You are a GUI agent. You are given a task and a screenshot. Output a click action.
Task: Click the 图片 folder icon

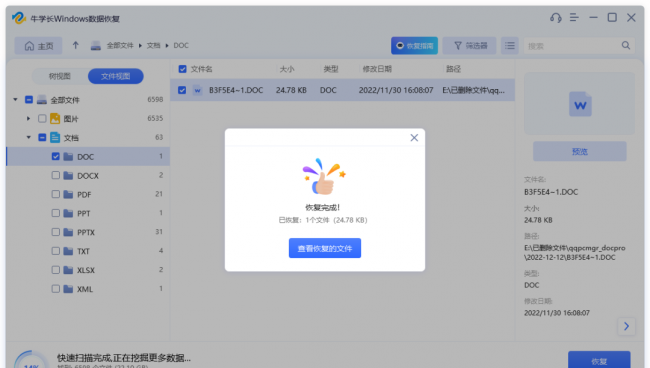point(55,119)
